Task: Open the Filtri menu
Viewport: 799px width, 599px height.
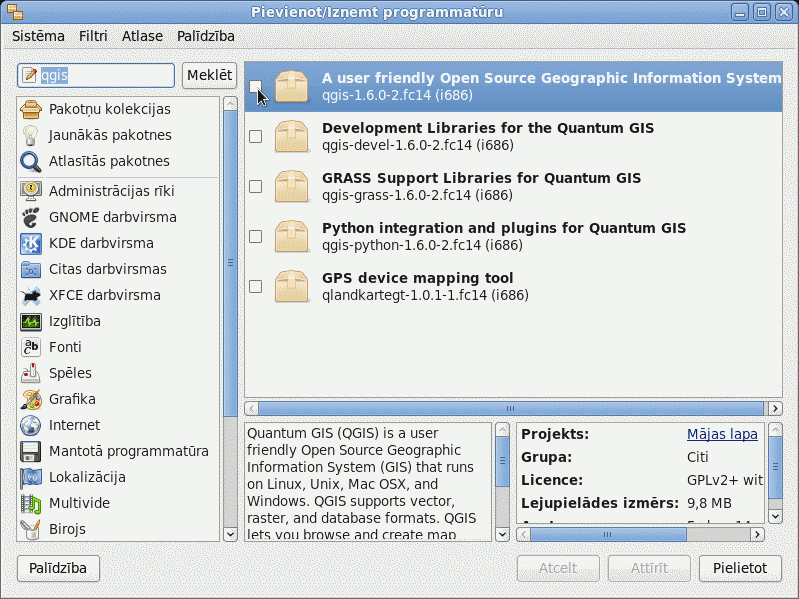Action: tap(93, 36)
